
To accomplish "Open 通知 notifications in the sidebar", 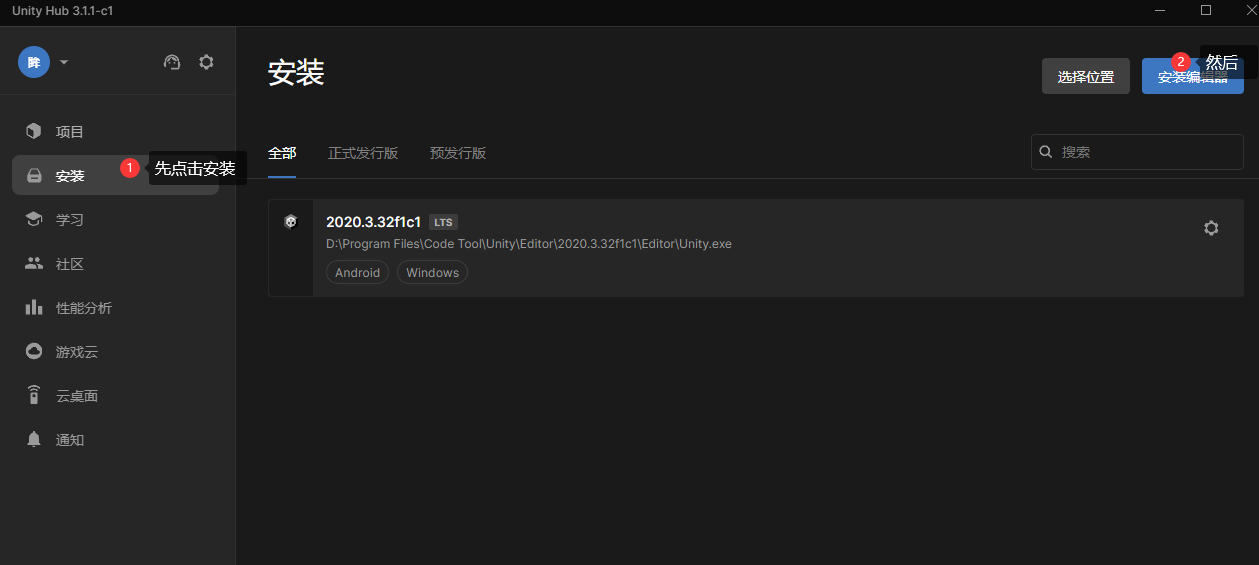I will tap(115, 439).
